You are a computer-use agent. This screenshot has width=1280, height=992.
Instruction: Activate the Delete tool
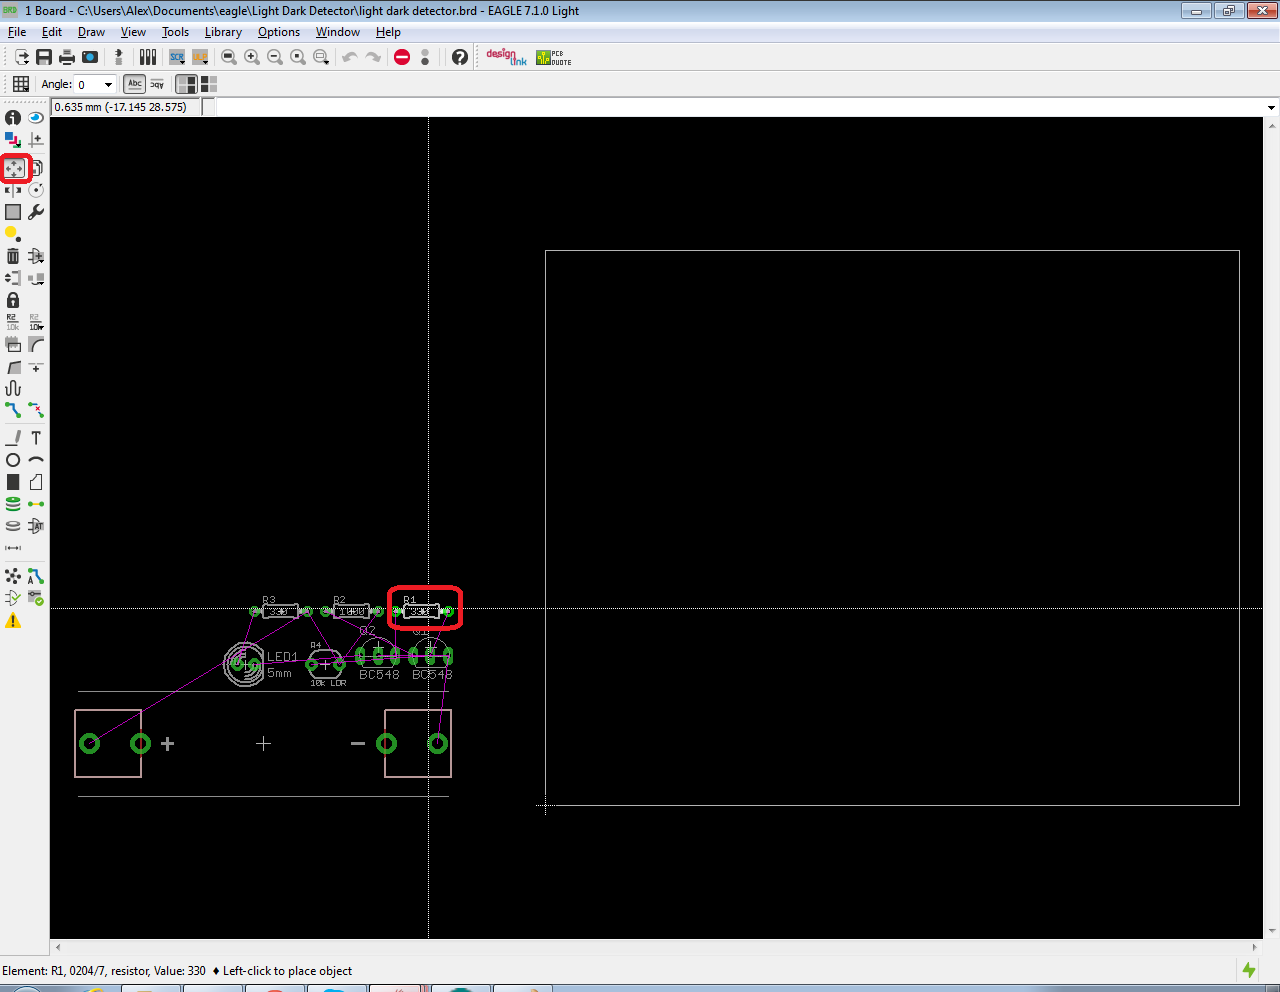pyautogui.click(x=12, y=256)
